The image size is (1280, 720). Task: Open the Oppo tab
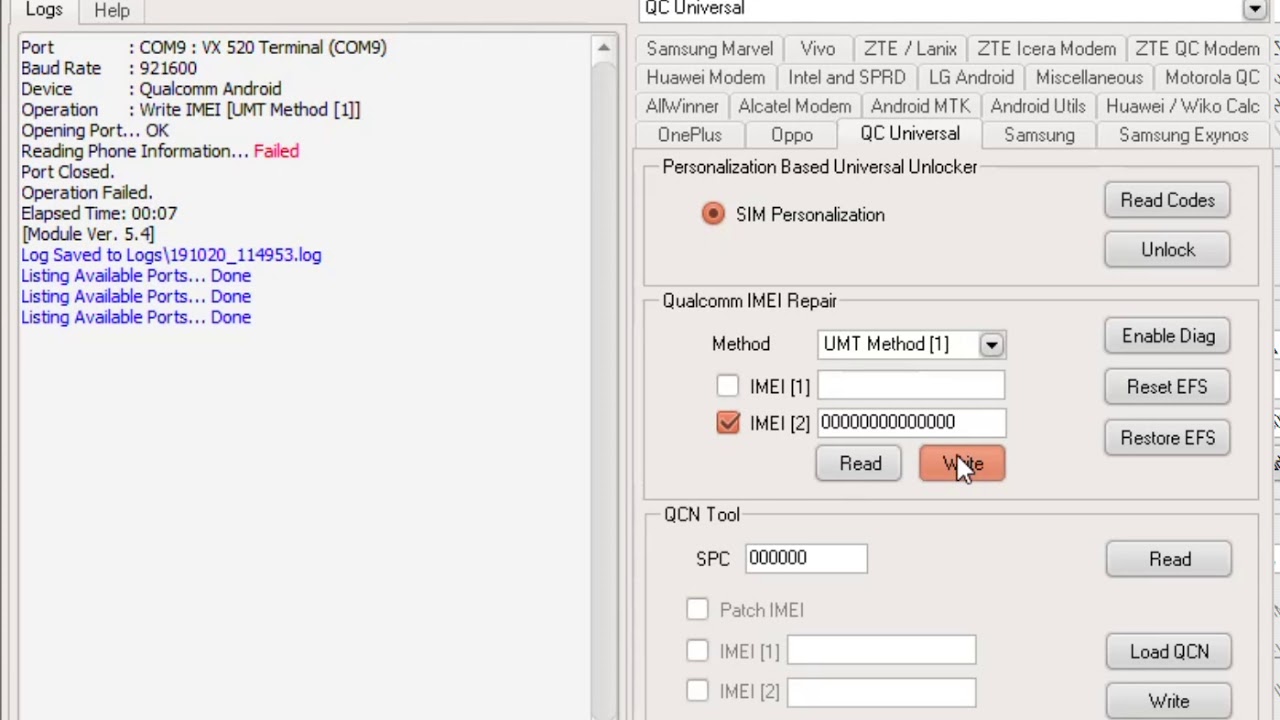click(x=792, y=135)
